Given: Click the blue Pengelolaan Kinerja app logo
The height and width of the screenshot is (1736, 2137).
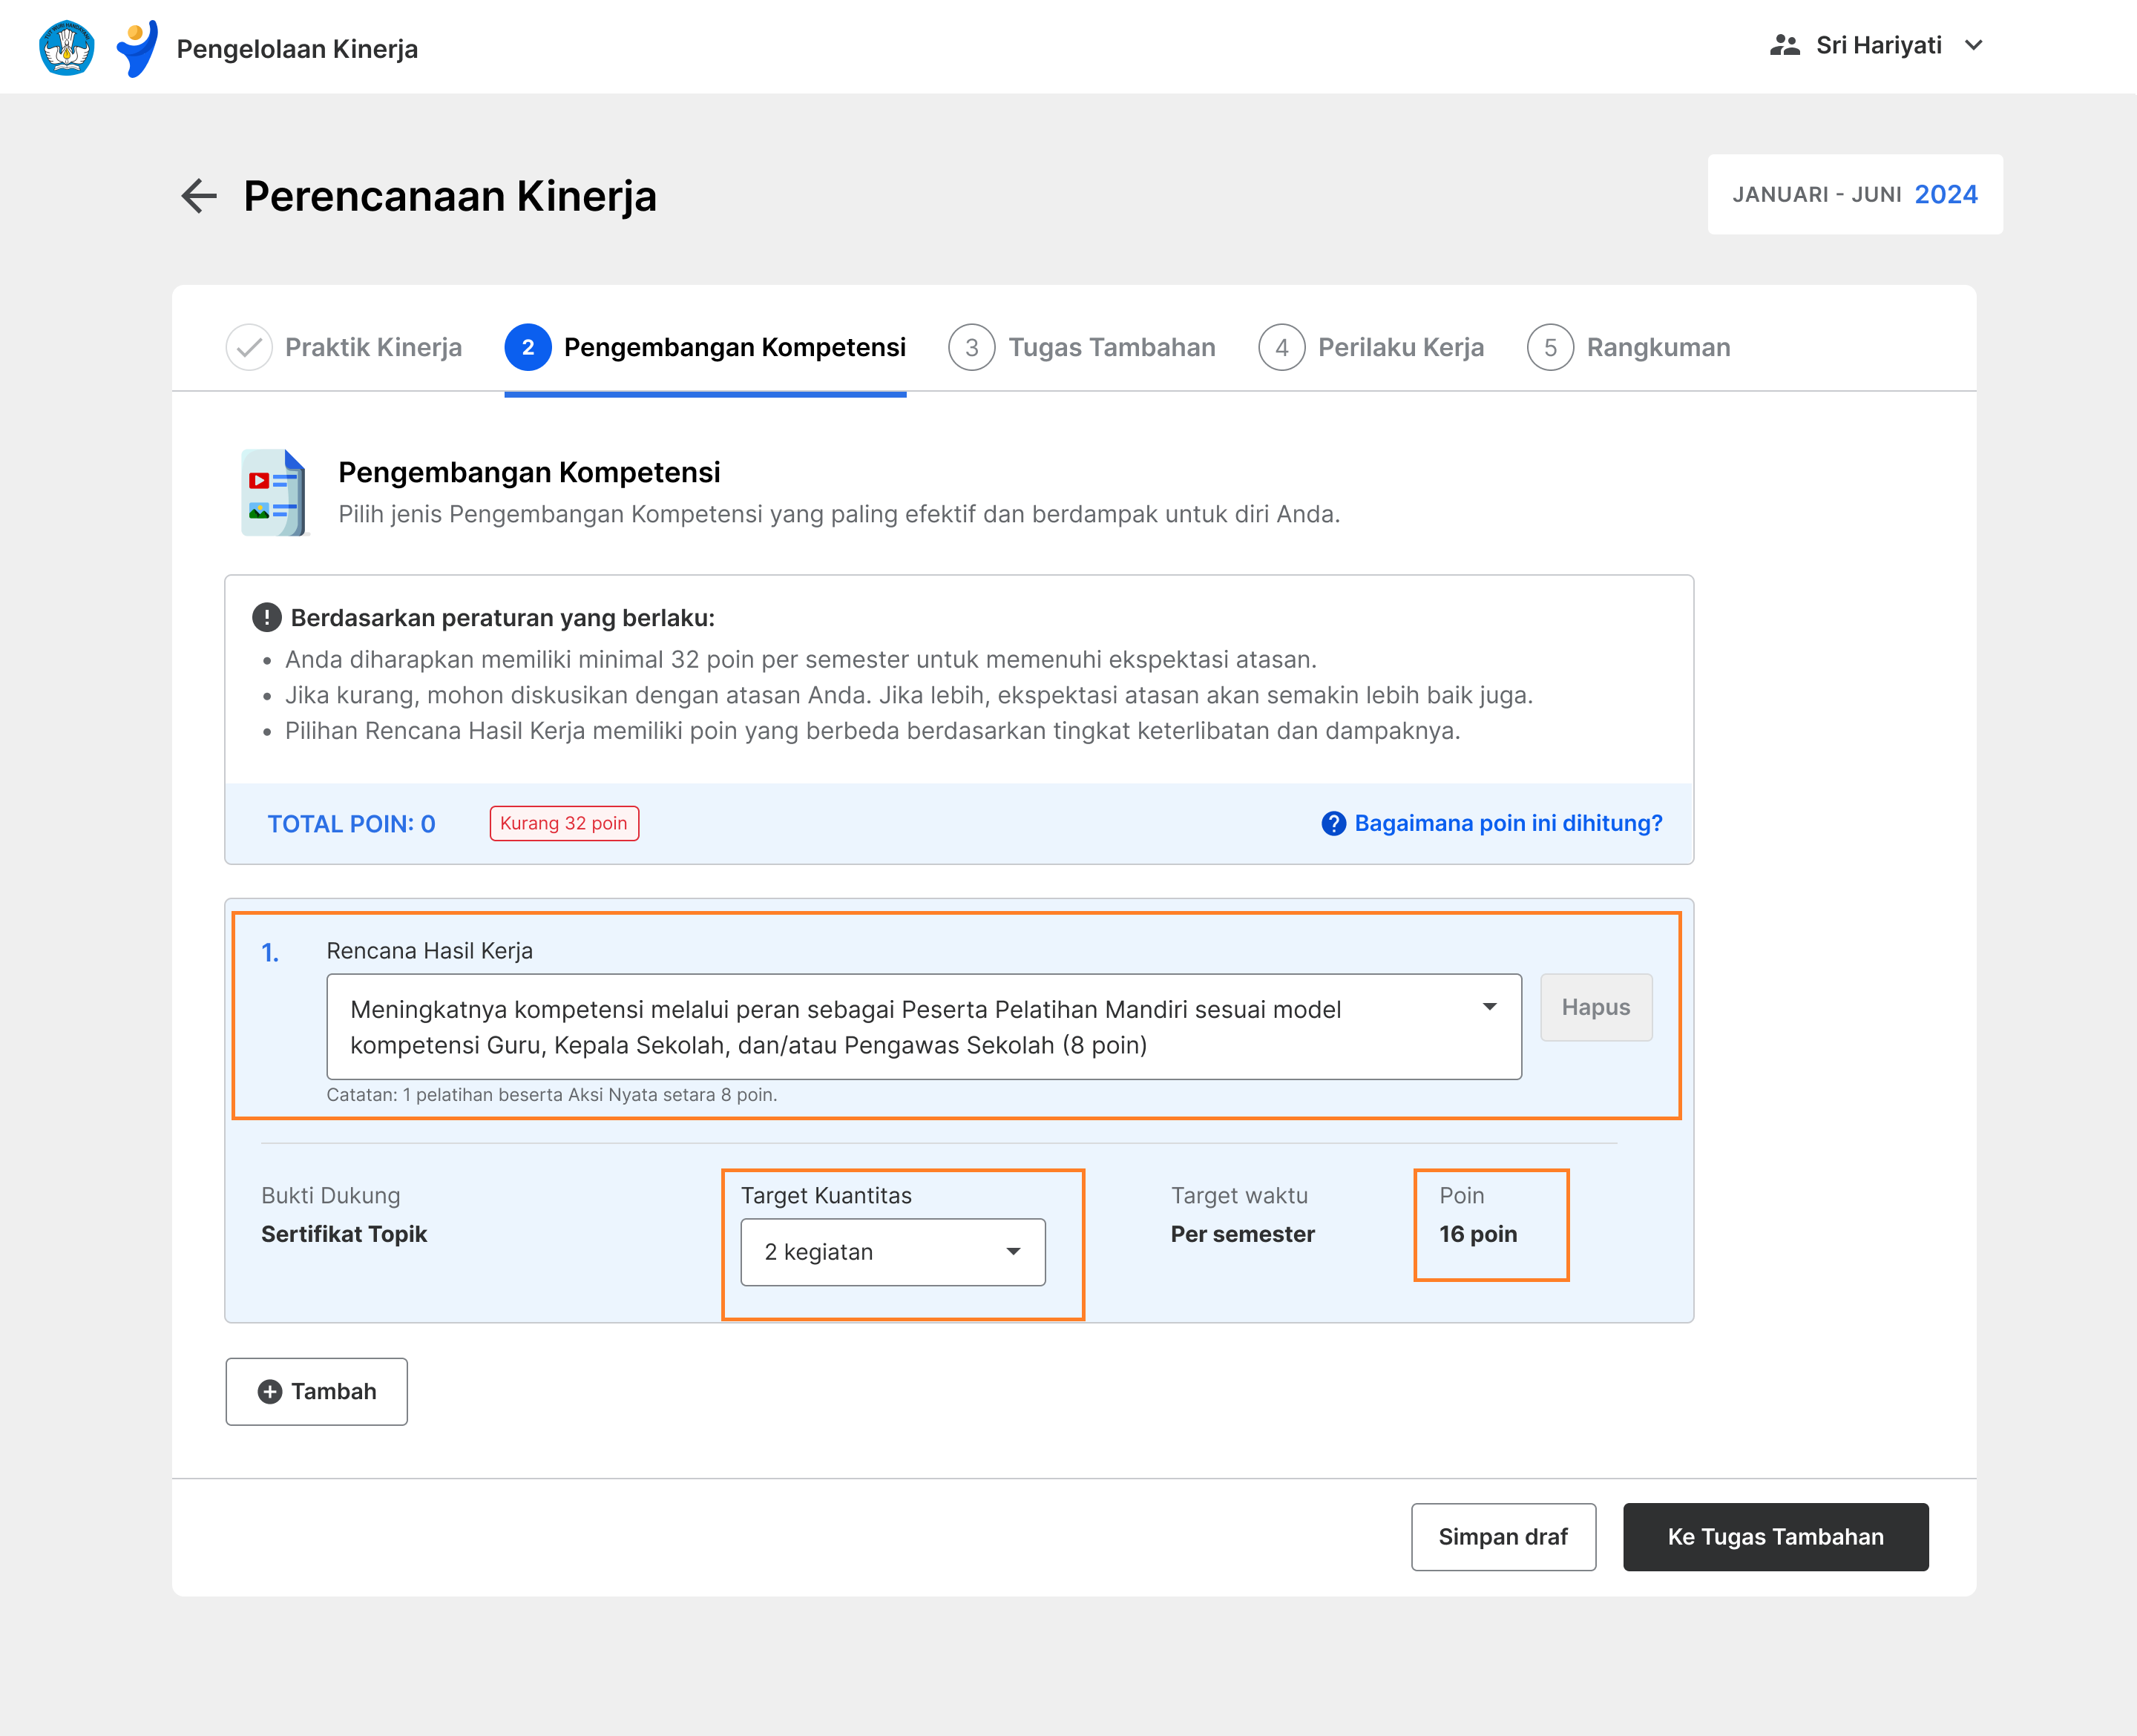Looking at the screenshot, I should pyautogui.click(x=137, y=48).
